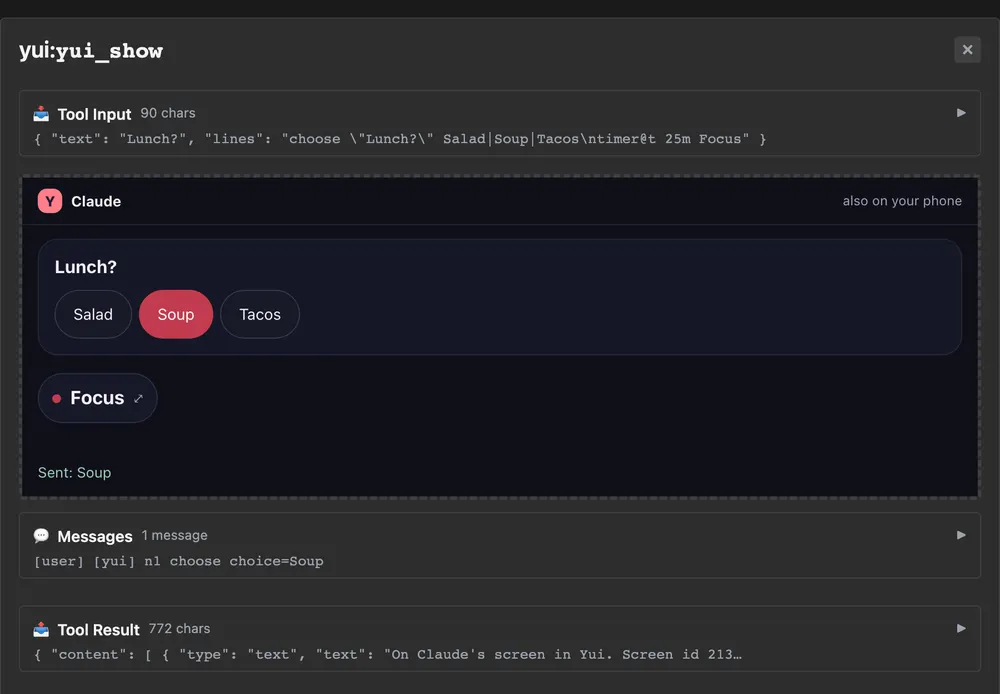The height and width of the screenshot is (694, 1000).
Task: Open the Focus timer pill
Action: (x=98, y=398)
